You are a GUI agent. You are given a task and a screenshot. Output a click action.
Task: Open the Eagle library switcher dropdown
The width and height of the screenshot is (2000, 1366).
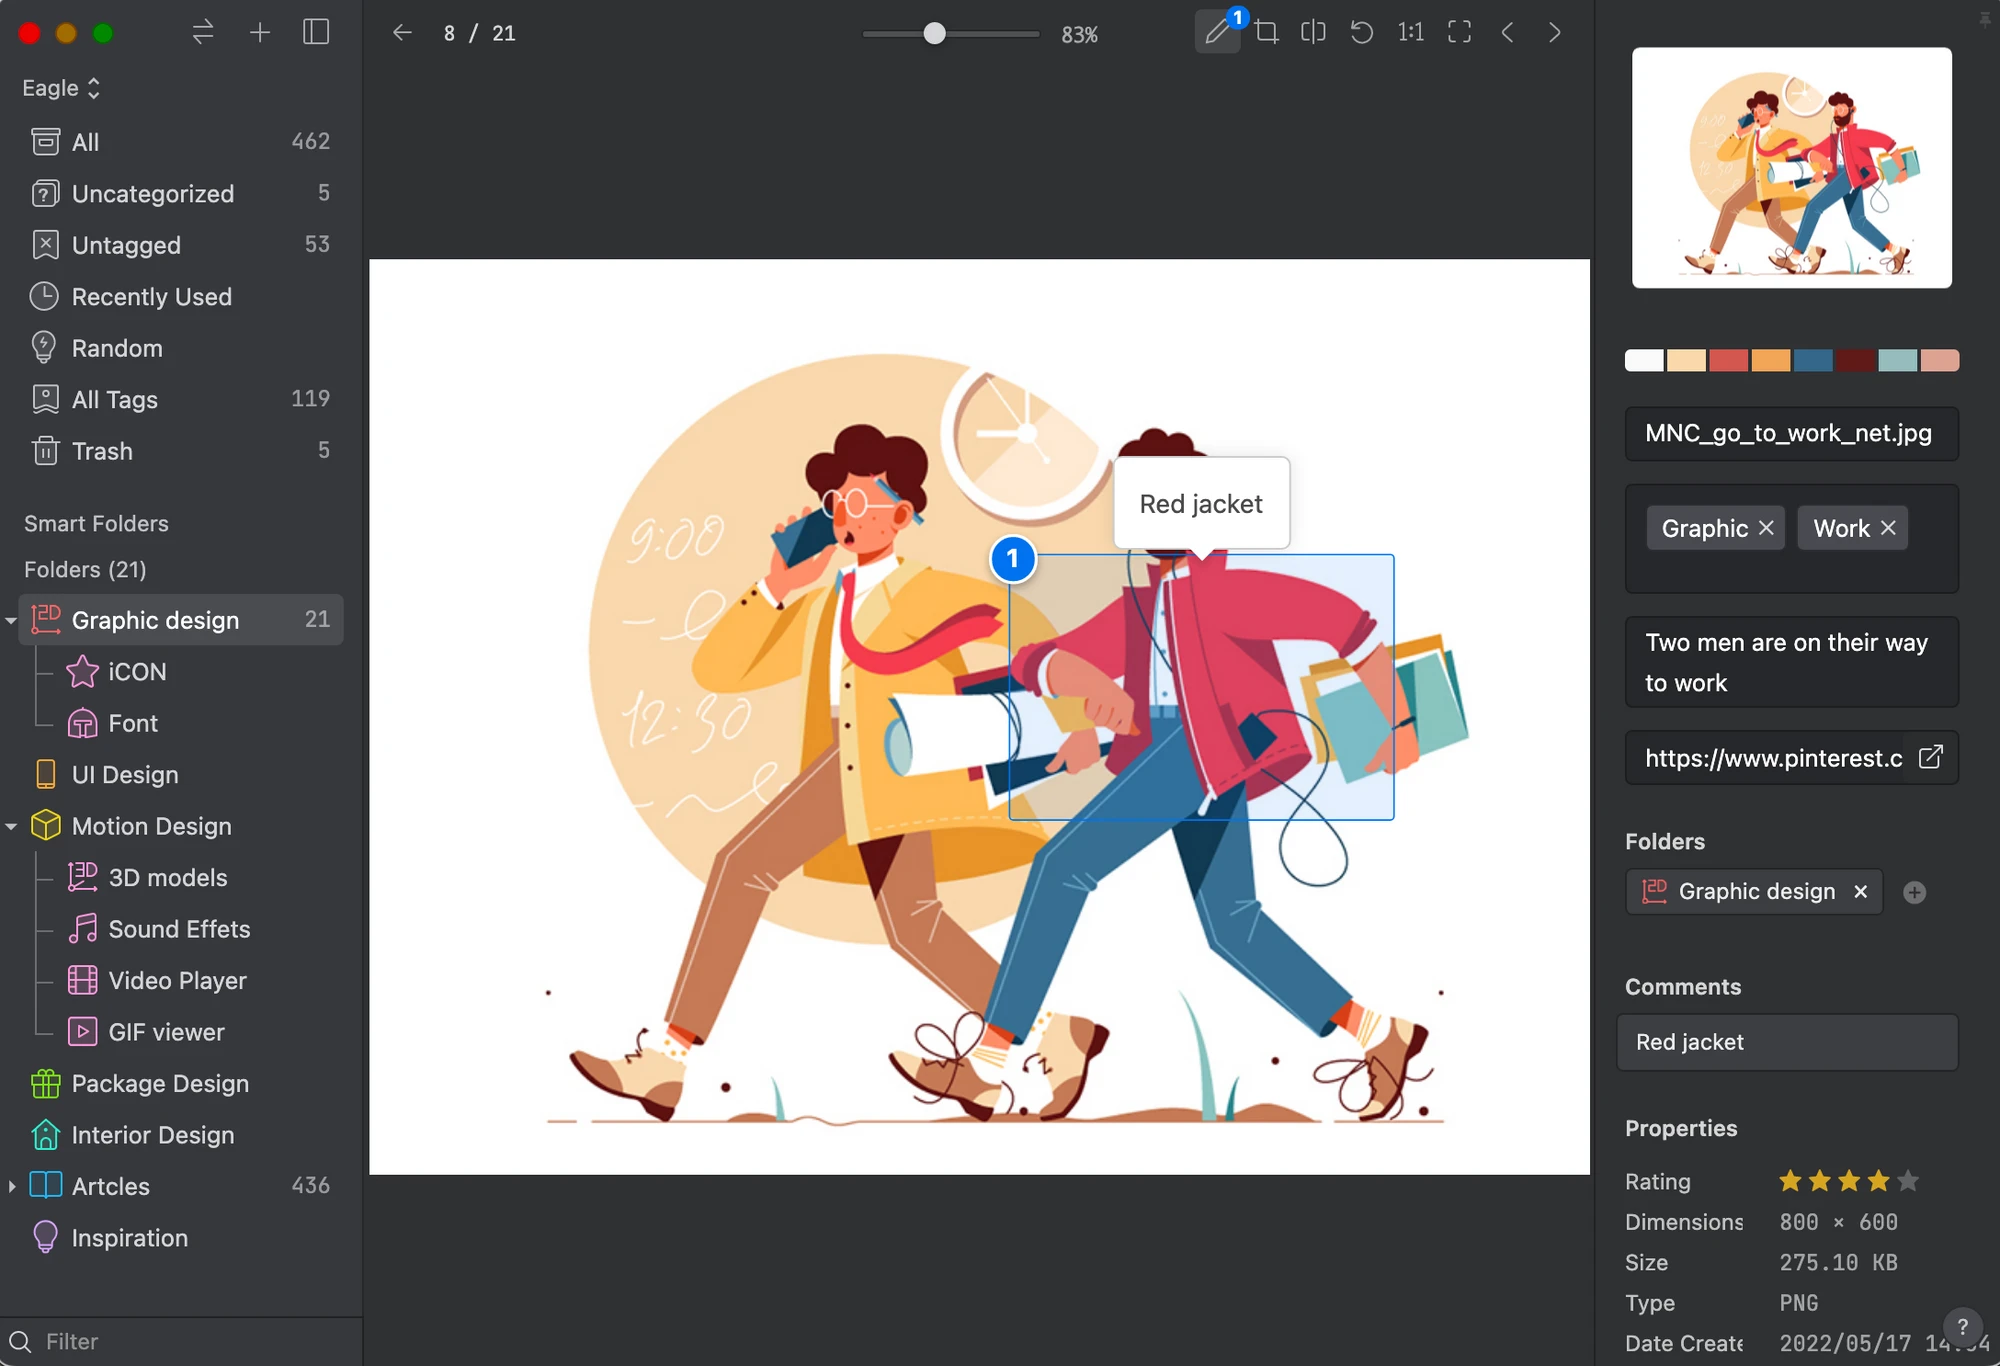(62, 88)
